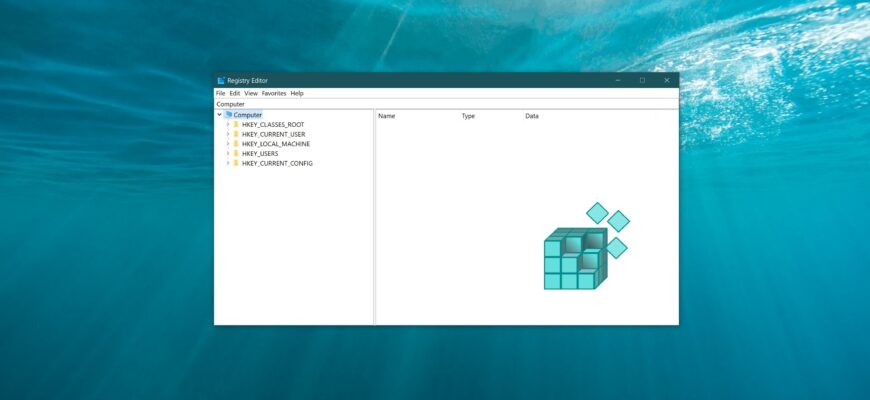This screenshot has height=400, width=870.
Task: Expand the HKEY_CURRENT_USER key arrow
Action: [227, 134]
